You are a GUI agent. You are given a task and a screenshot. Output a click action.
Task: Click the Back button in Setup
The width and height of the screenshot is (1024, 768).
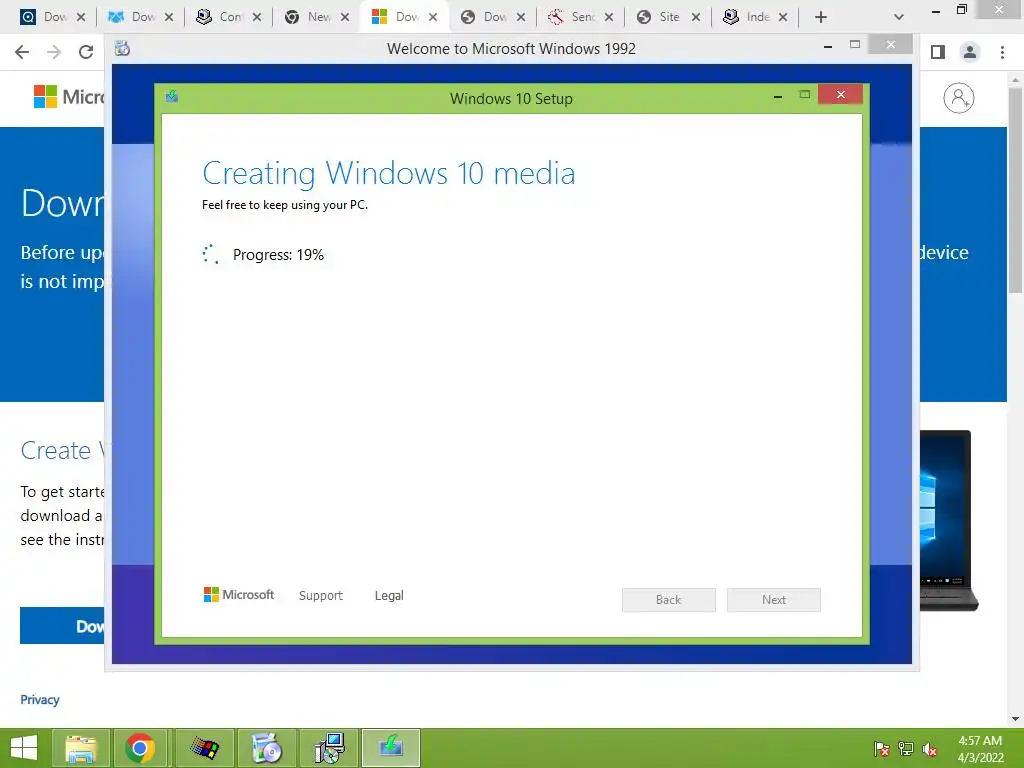tap(669, 600)
